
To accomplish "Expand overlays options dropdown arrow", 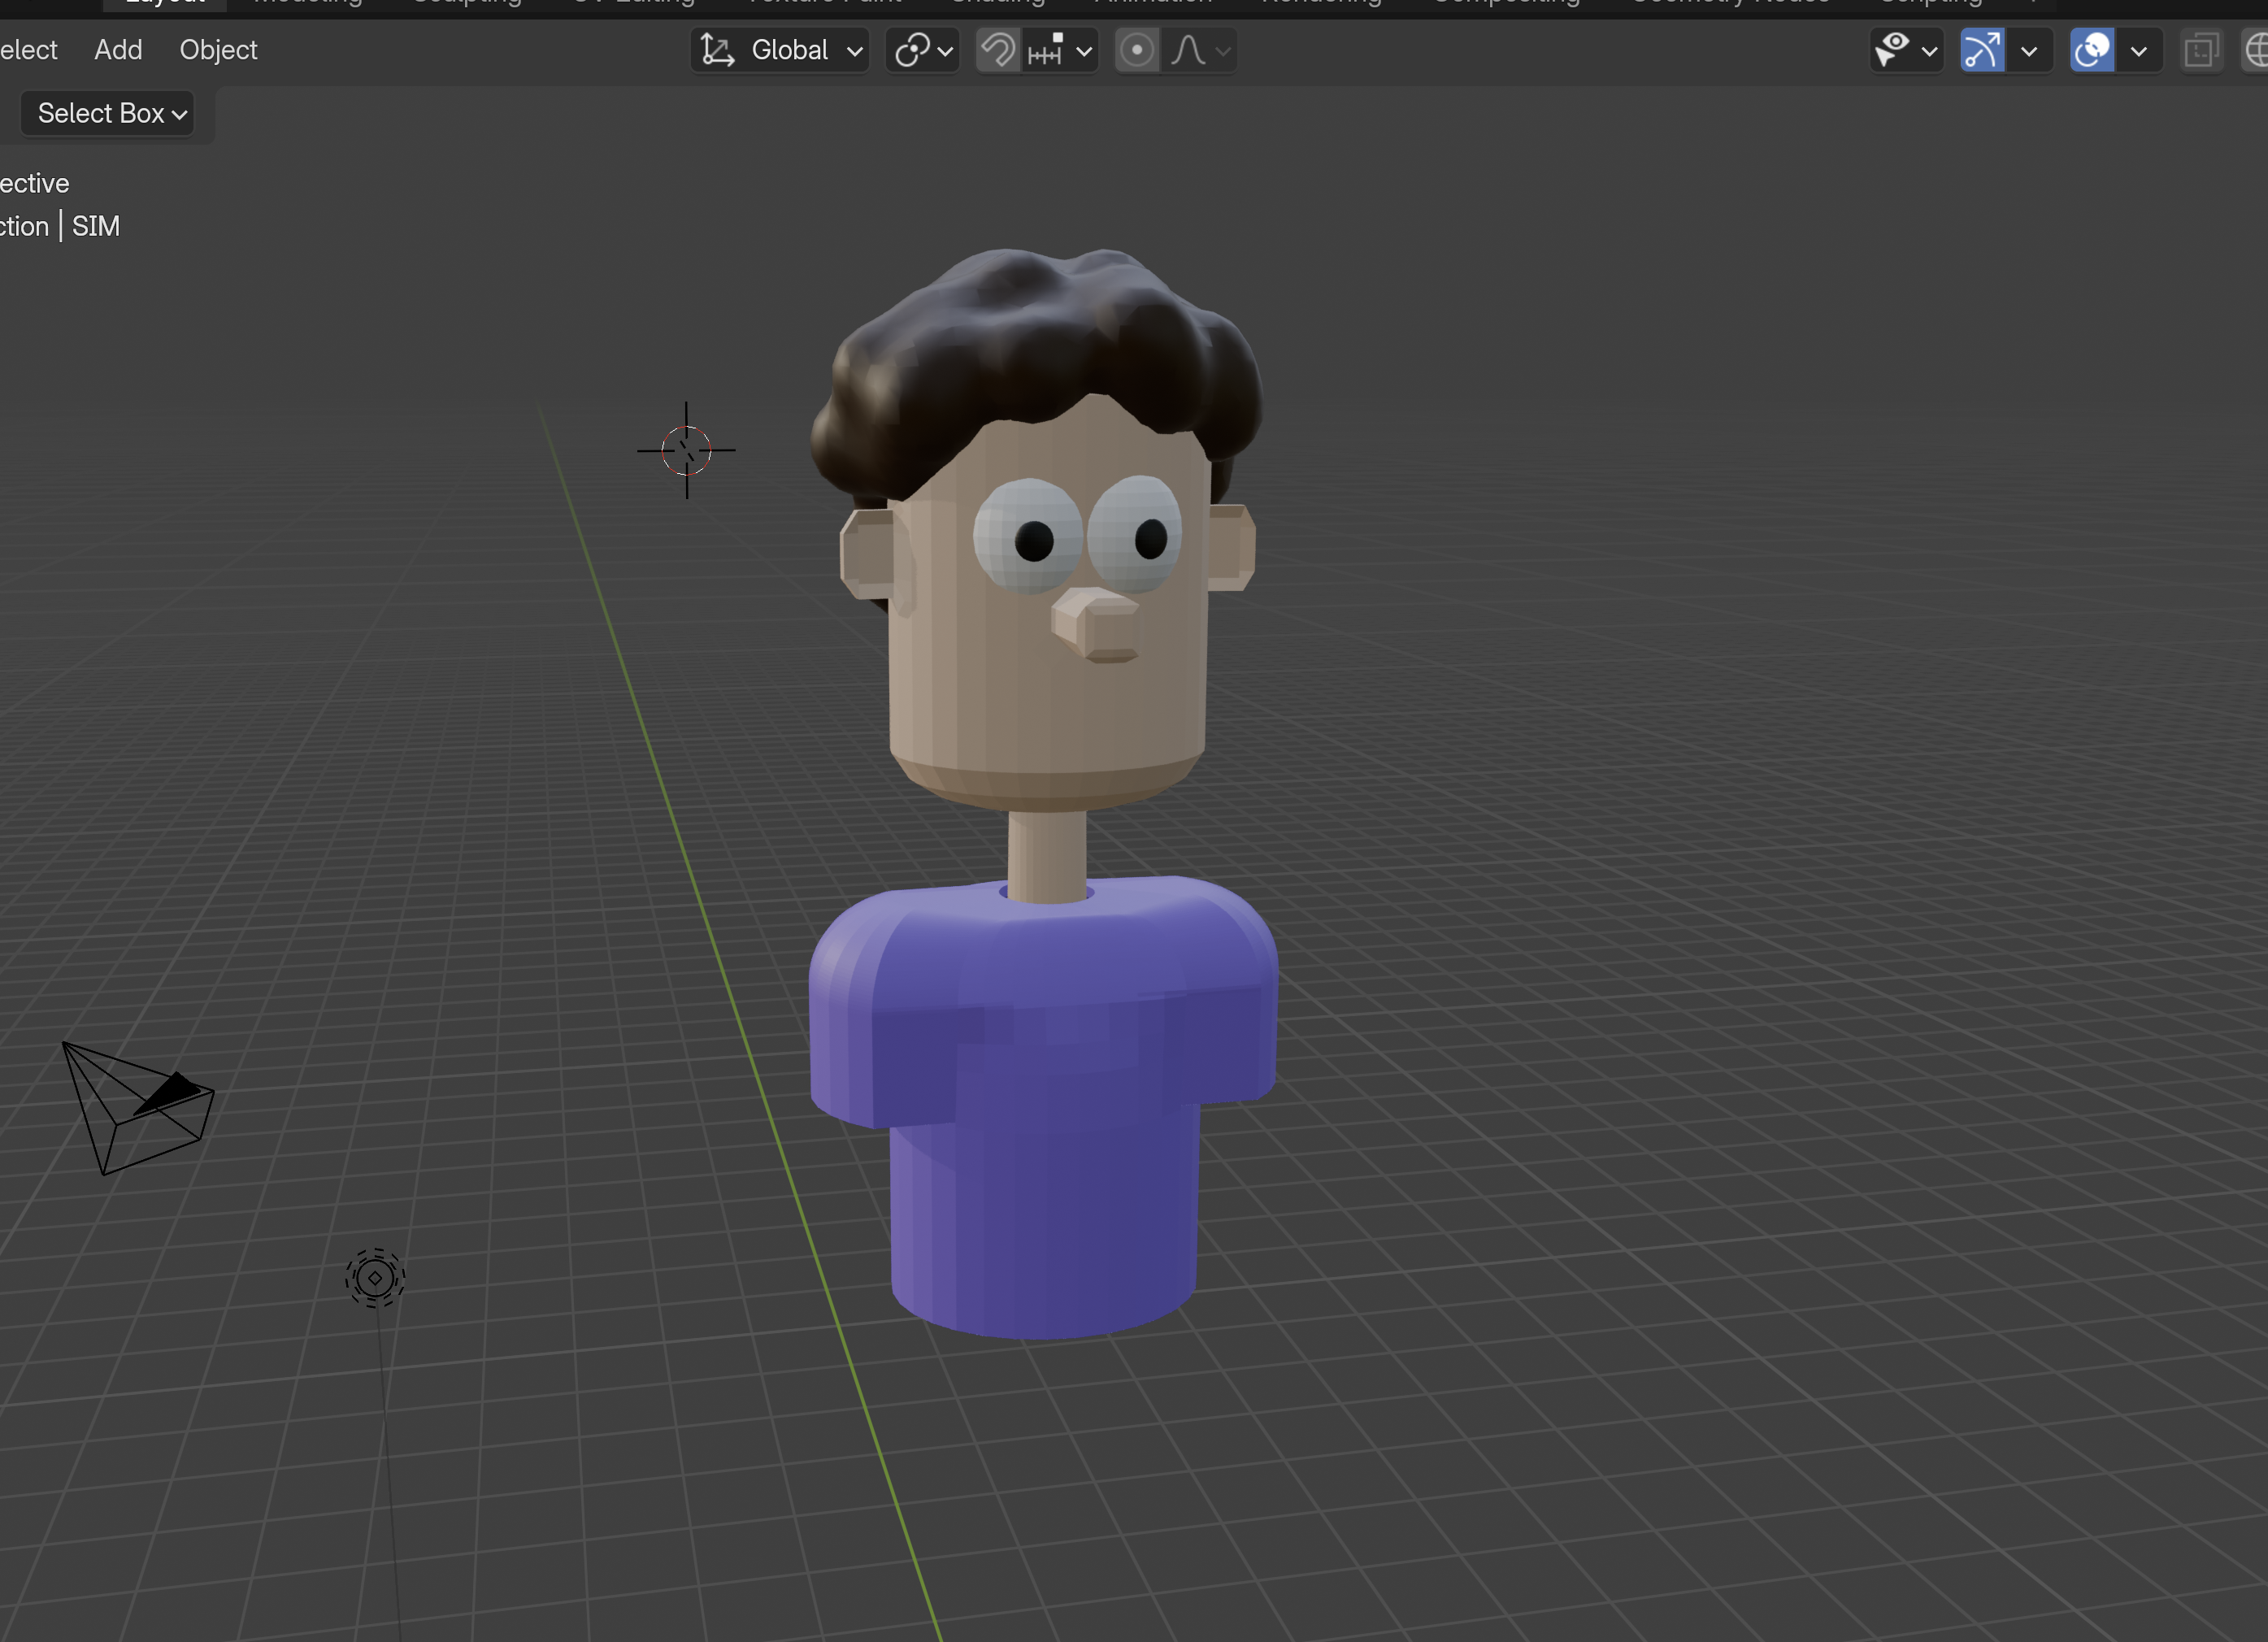I will pyautogui.click(x=2138, y=50).
